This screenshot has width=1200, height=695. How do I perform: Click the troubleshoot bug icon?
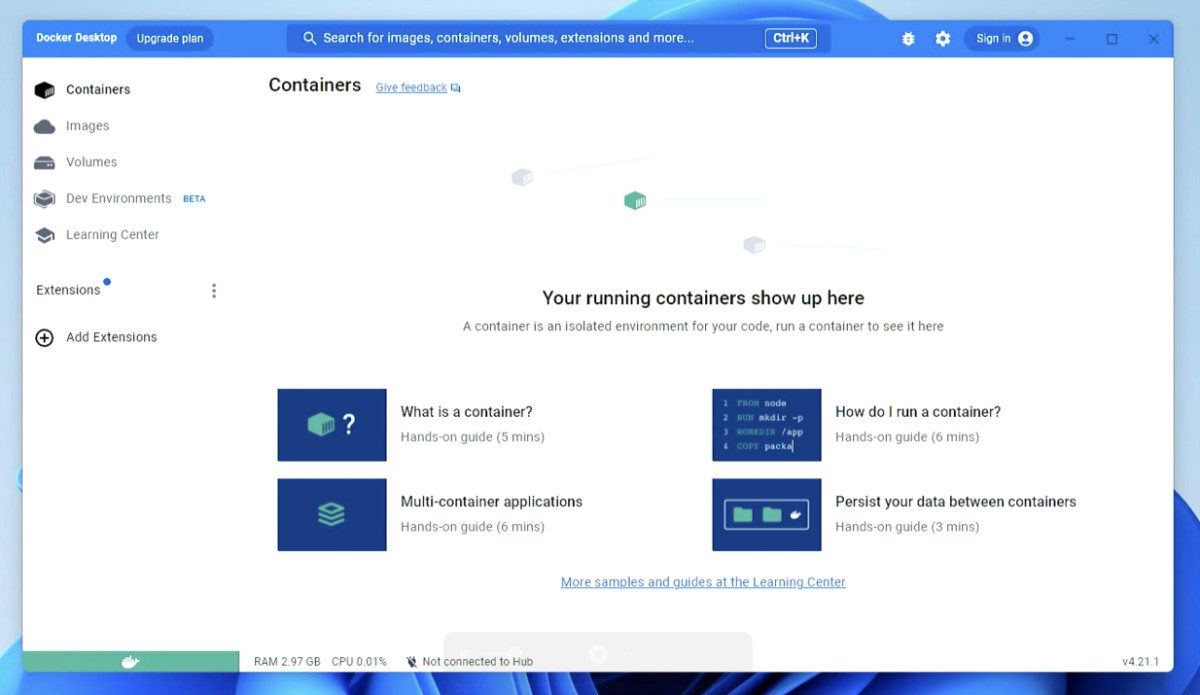coord(908,39)
